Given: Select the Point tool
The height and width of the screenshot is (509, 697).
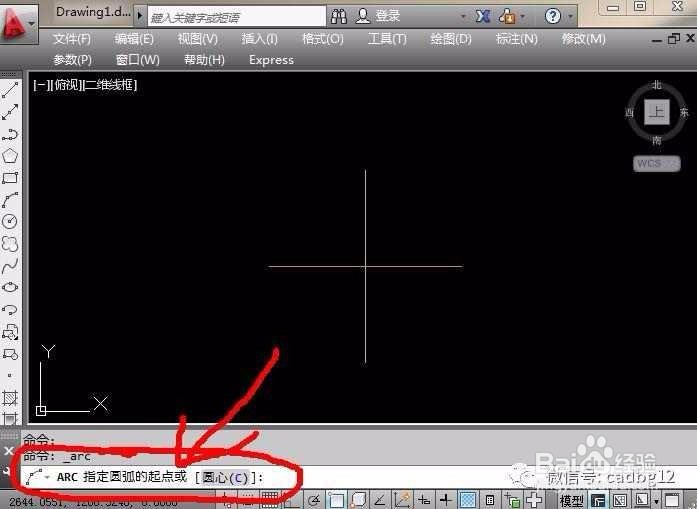Looking at the screenshot, I should [10, 376].
